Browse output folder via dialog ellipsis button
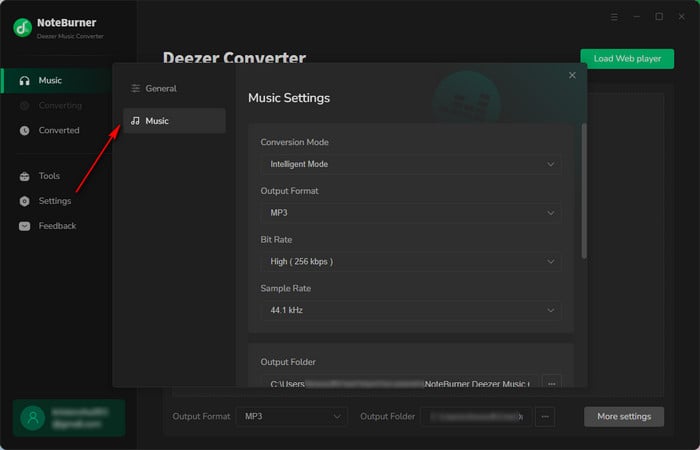 (551, 383)
